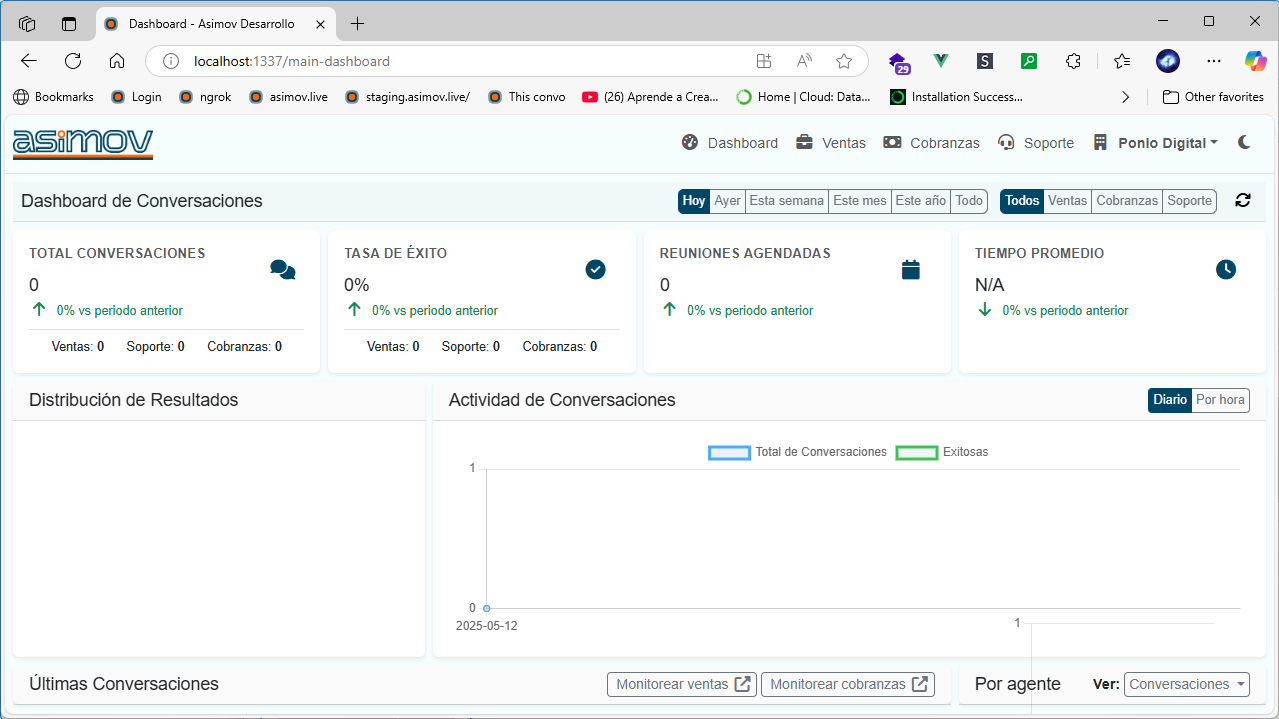The width and height of the screenshot is (1279, 719).
Task: Filter the dashboard by Cobranzas only
Action: (1126, 200)
